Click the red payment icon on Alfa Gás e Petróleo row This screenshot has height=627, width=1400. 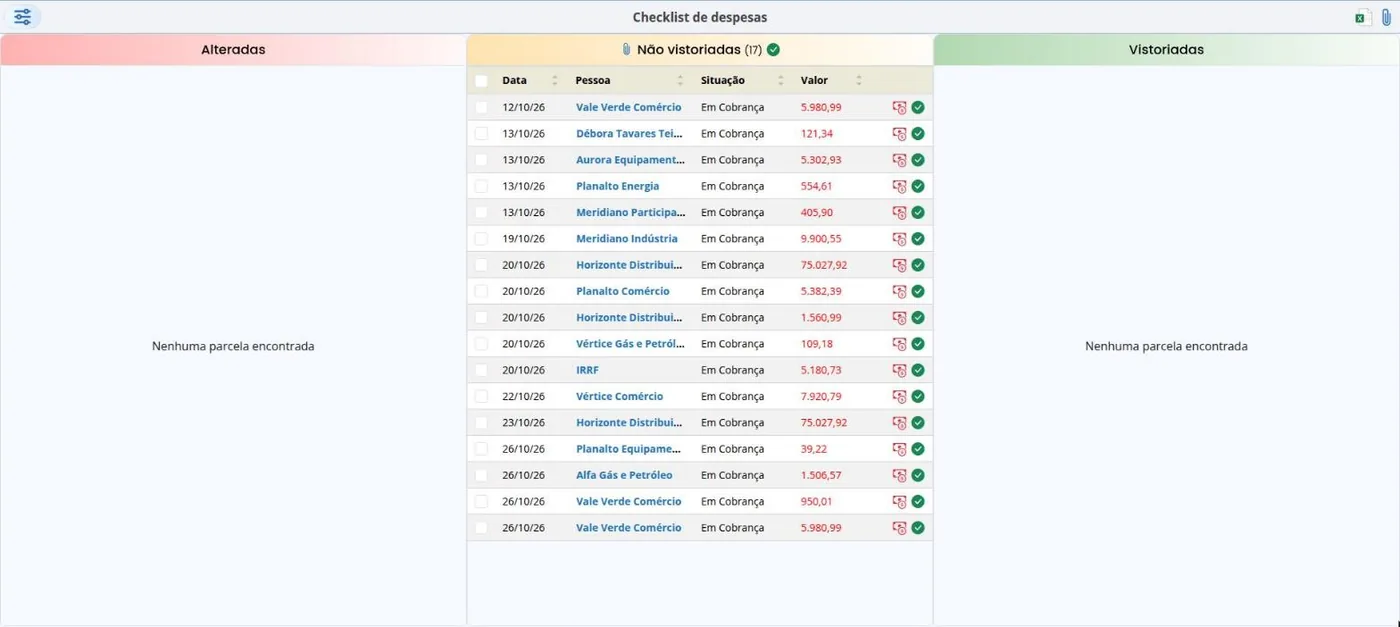tap(899, 475)
